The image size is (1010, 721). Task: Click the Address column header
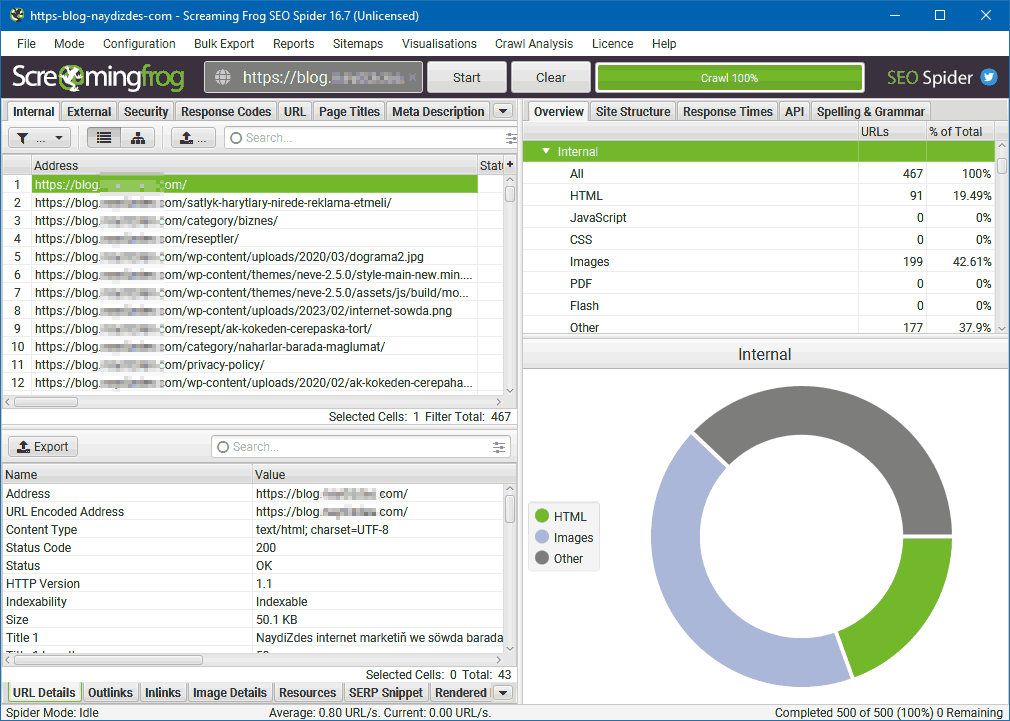[254, 166]
